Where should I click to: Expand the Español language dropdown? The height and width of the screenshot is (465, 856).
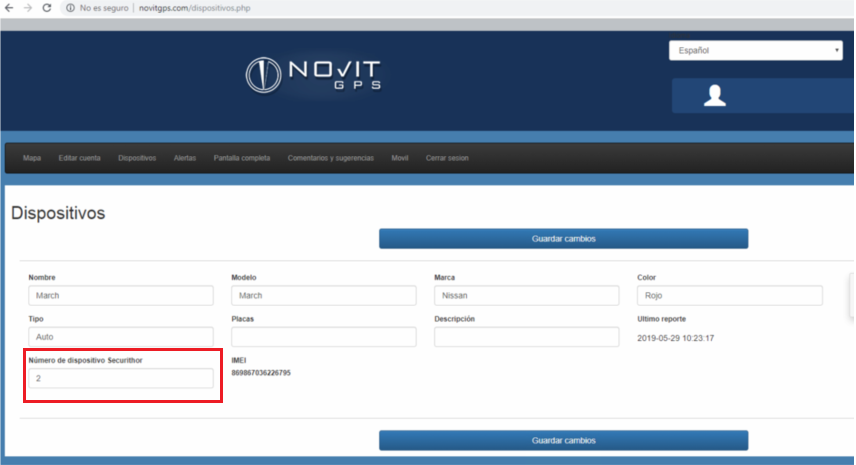[x=756, y=50]
